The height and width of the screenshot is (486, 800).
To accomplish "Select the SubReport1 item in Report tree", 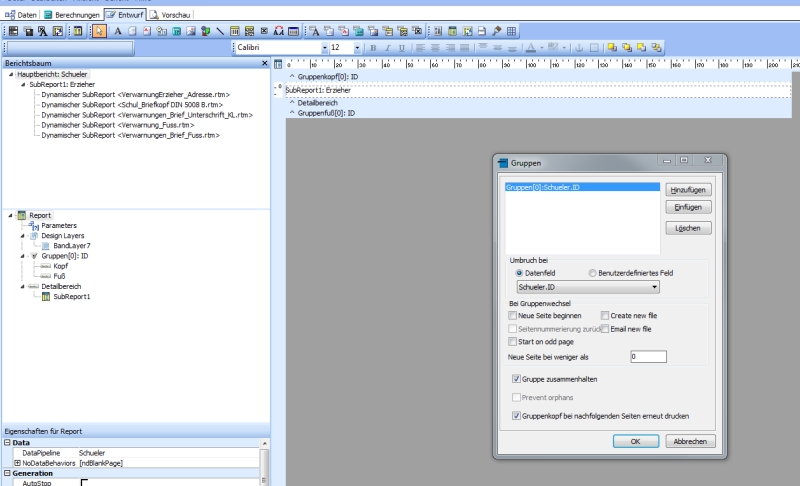I will click(x=72, y=296).
